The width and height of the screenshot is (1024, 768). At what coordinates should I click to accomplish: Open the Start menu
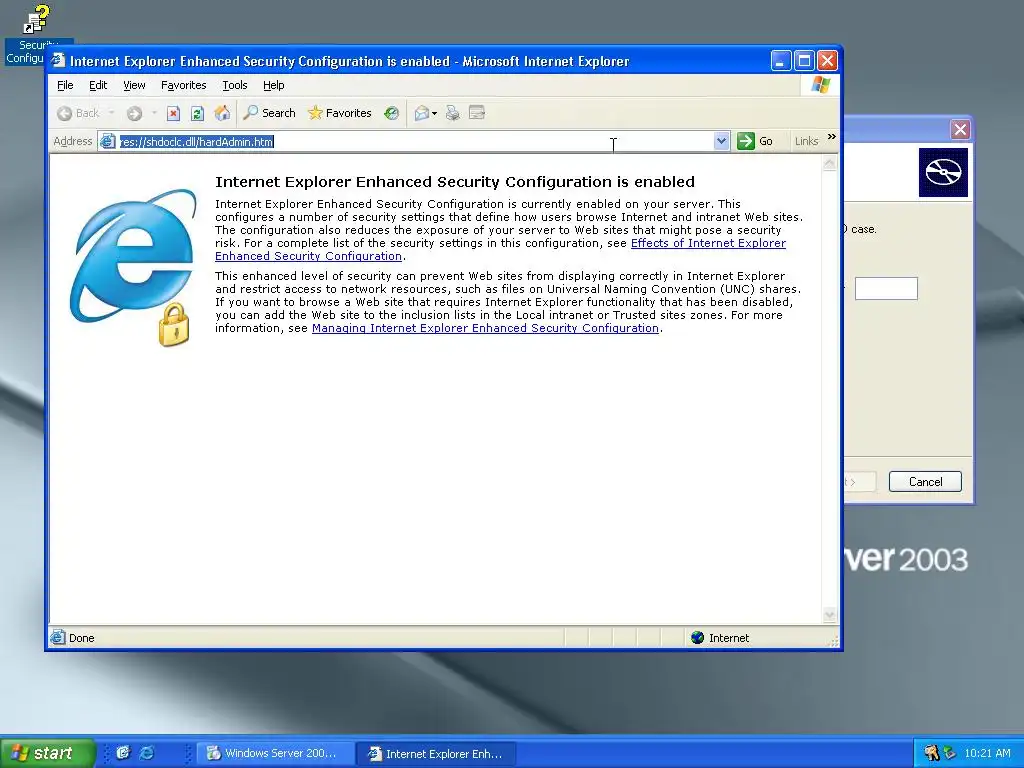(47, 753)
